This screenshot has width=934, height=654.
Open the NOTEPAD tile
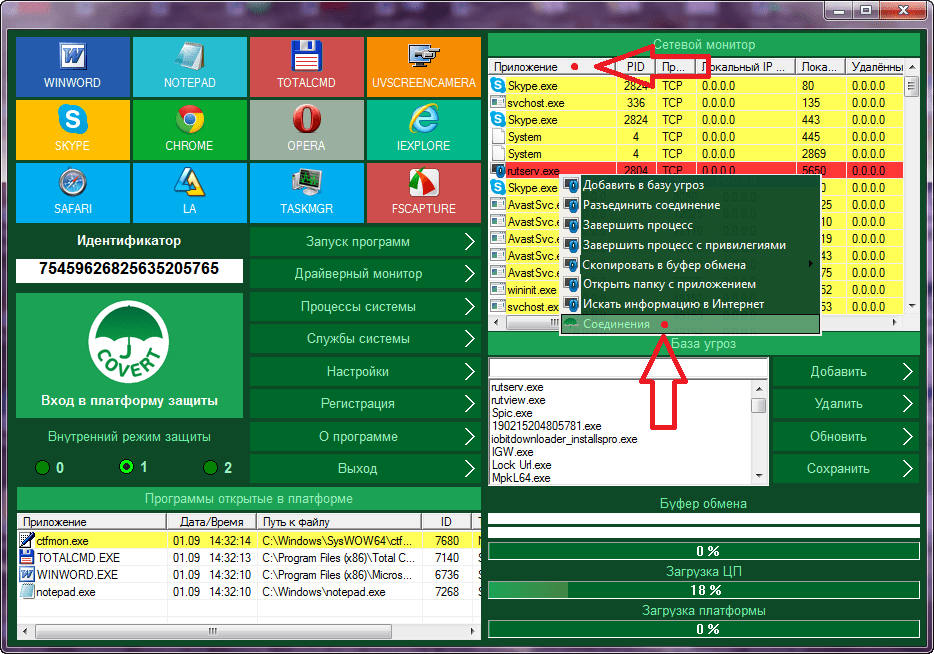click(189, 67)
